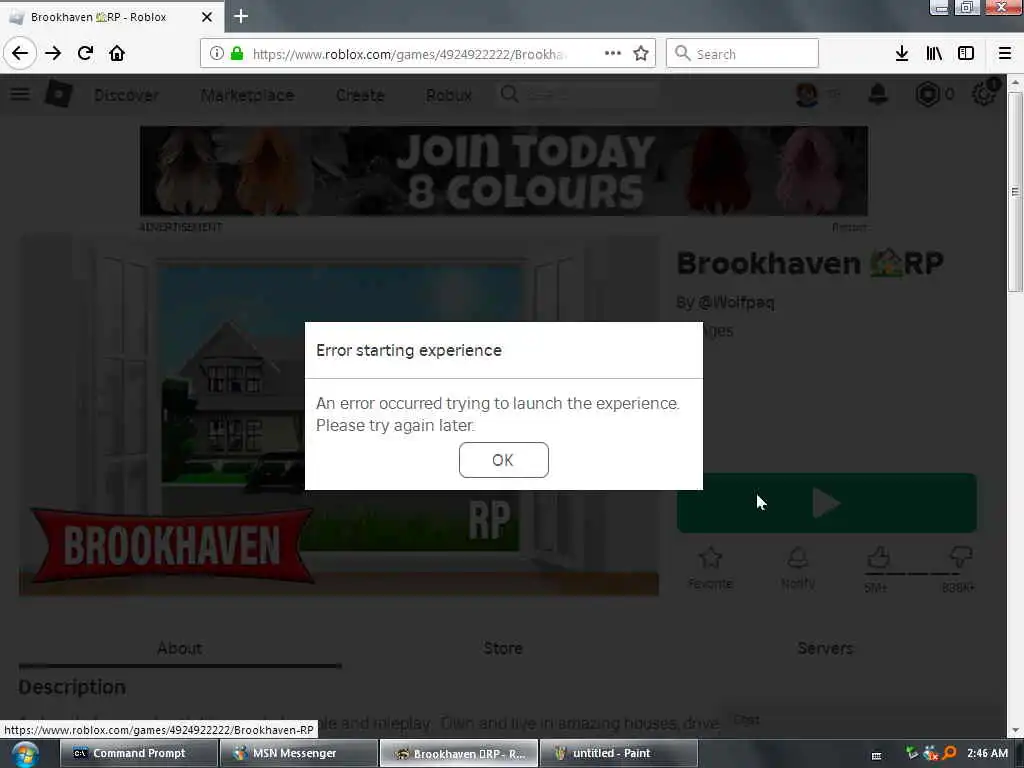This screenshot has height=768, width=1024.
Task: Click the Brookhaven game thumbnail image
Action: coord(339,416)
